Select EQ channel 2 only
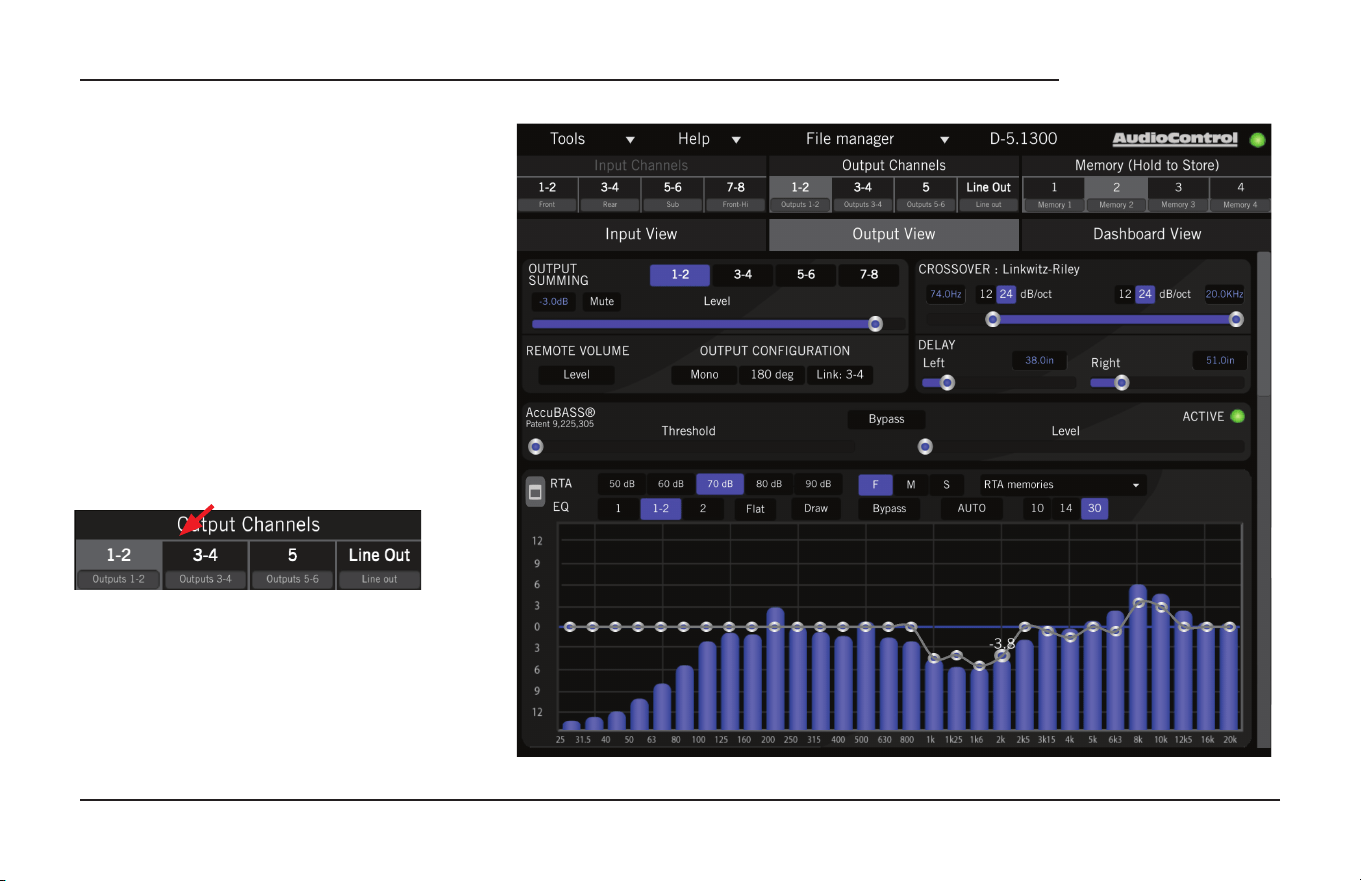The width and height of the screenshot is (1361, 881). coord(703,509)
